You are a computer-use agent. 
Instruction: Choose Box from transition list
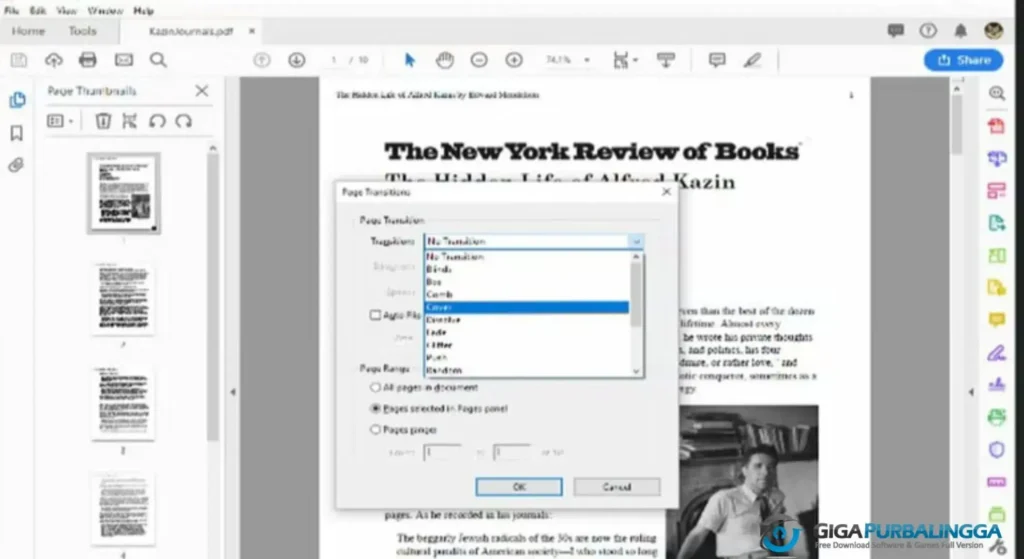pyautogui.click(x=527, y=282)
